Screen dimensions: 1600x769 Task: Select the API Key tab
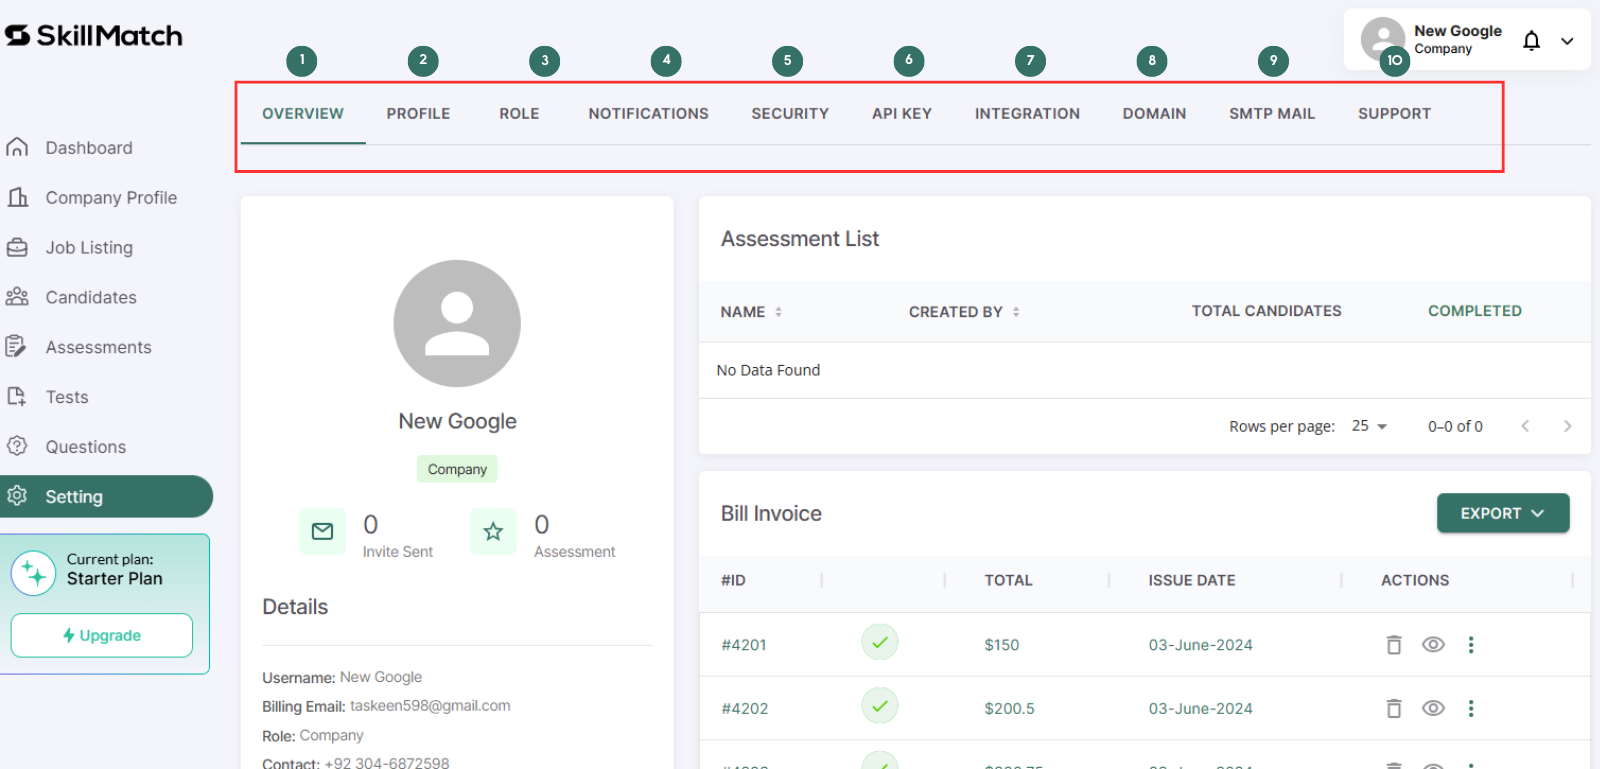point(902,114)
